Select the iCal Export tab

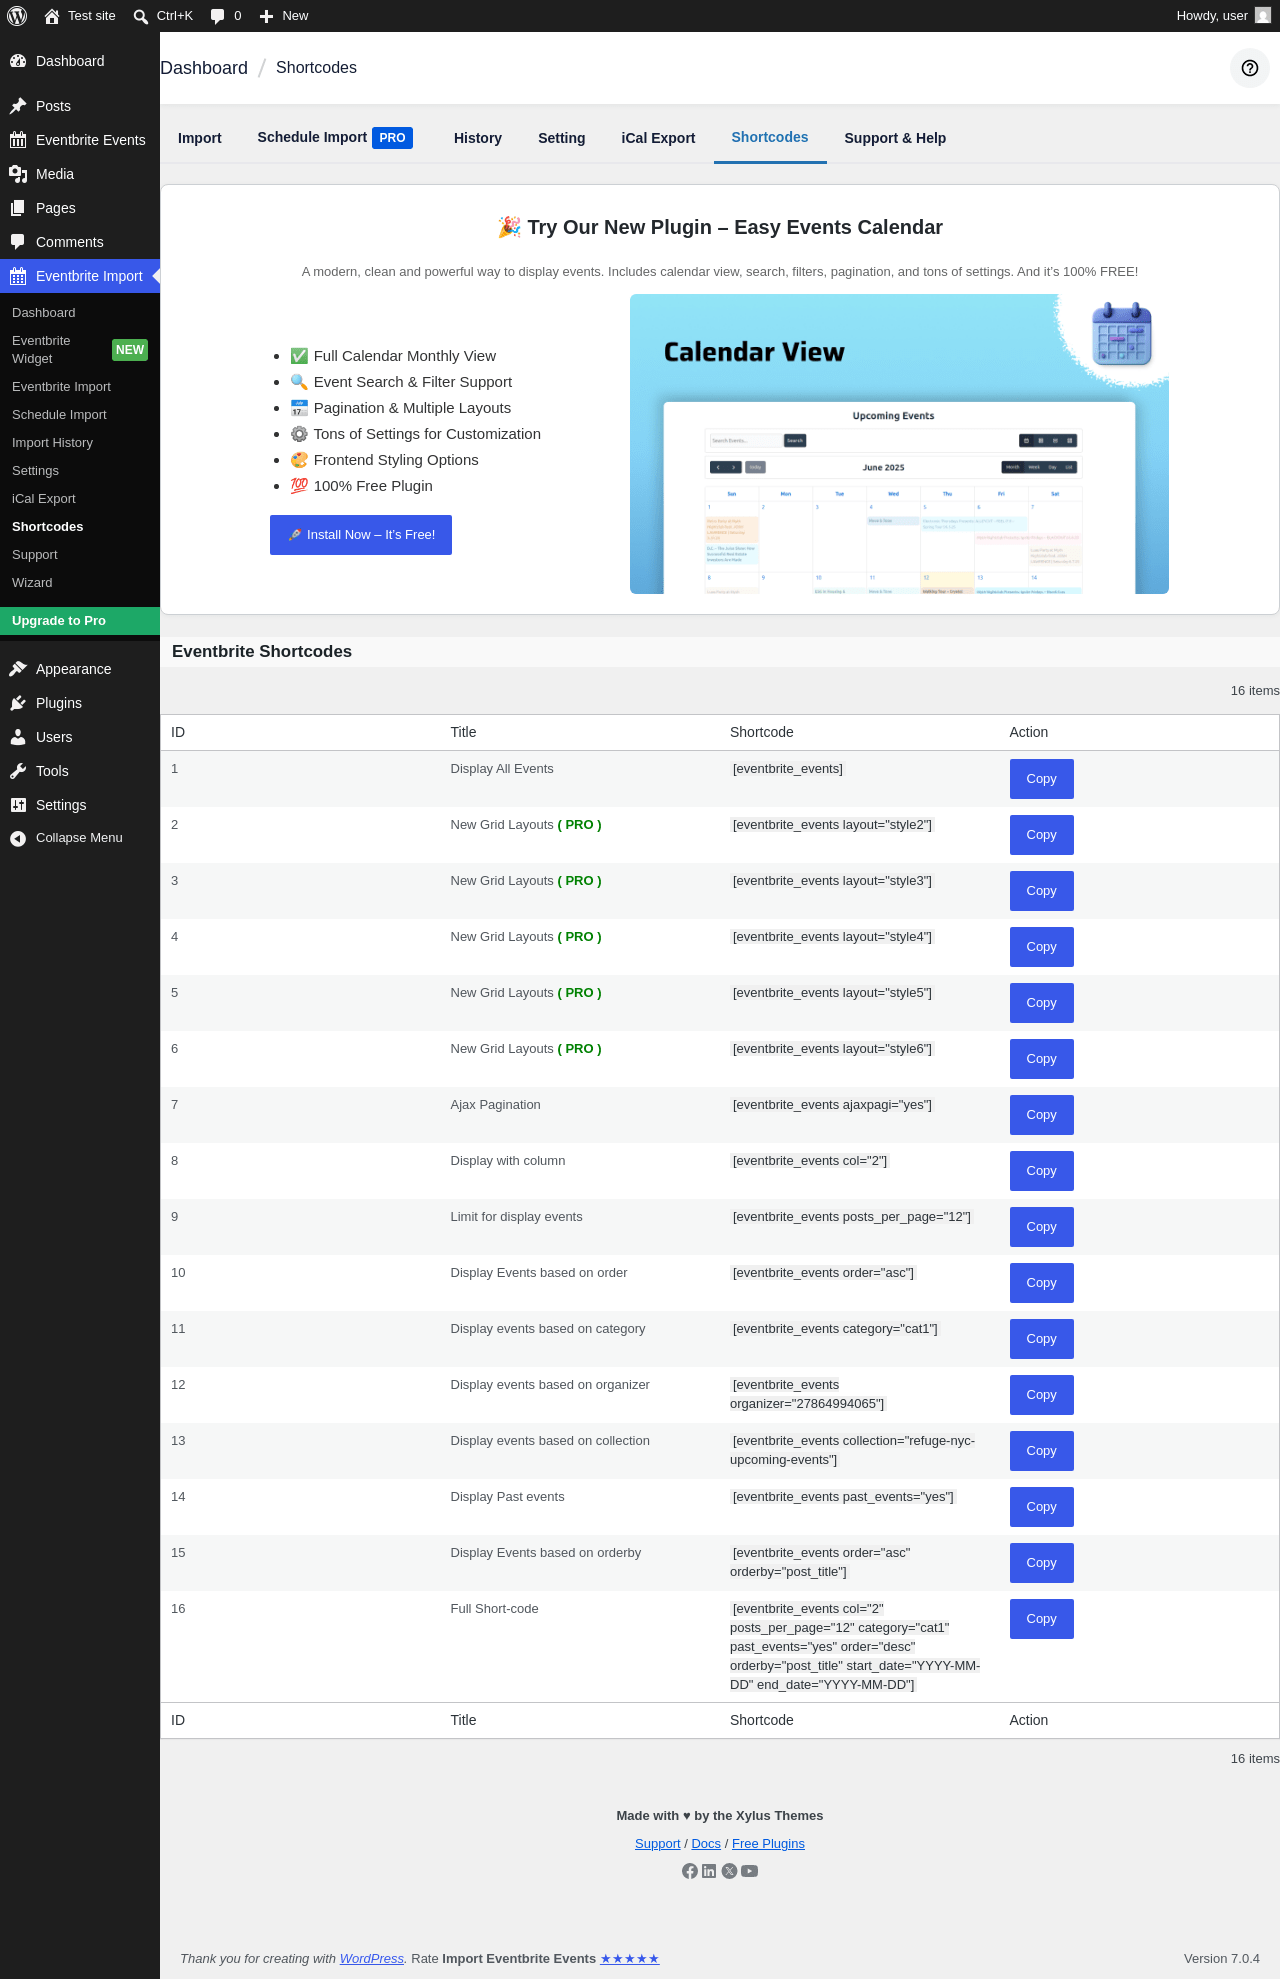click(658, 138)
